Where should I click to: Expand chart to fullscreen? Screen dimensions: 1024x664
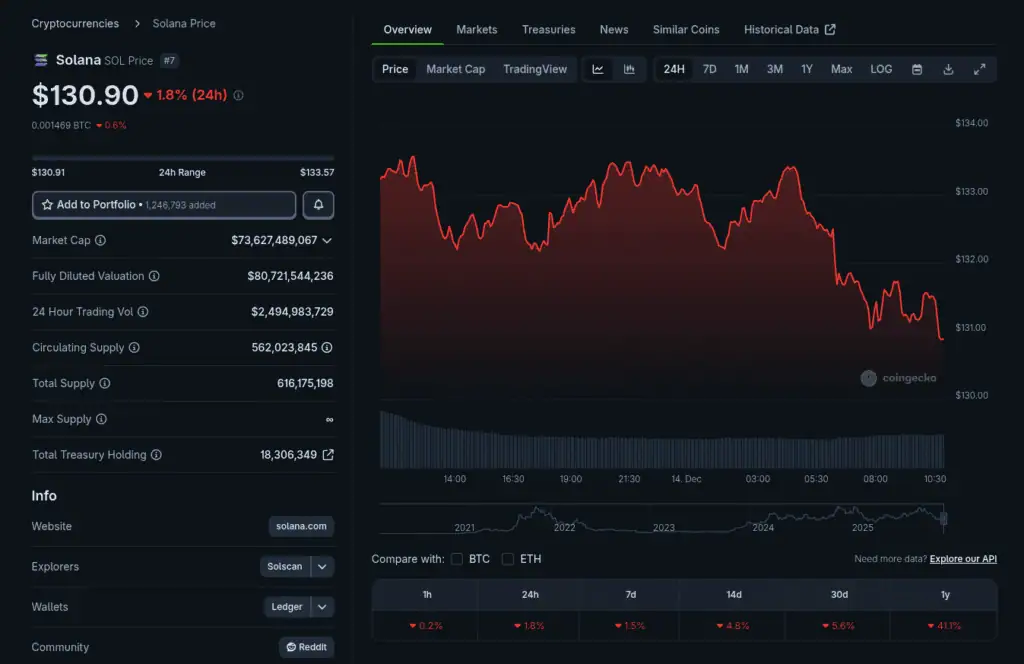[x=979, y=70]
